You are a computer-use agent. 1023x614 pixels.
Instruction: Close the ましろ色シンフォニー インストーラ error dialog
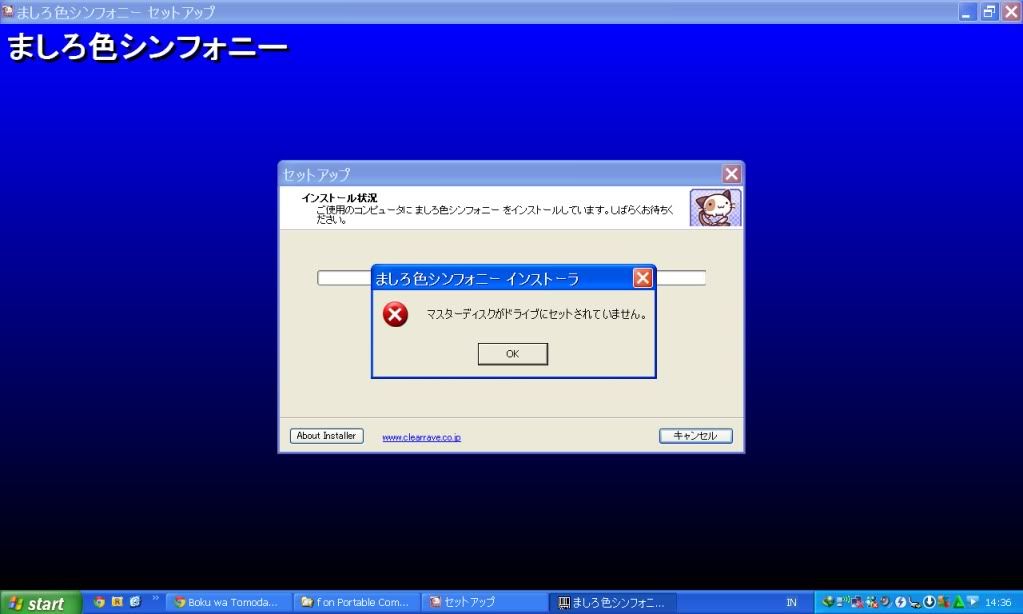[643, 278]
